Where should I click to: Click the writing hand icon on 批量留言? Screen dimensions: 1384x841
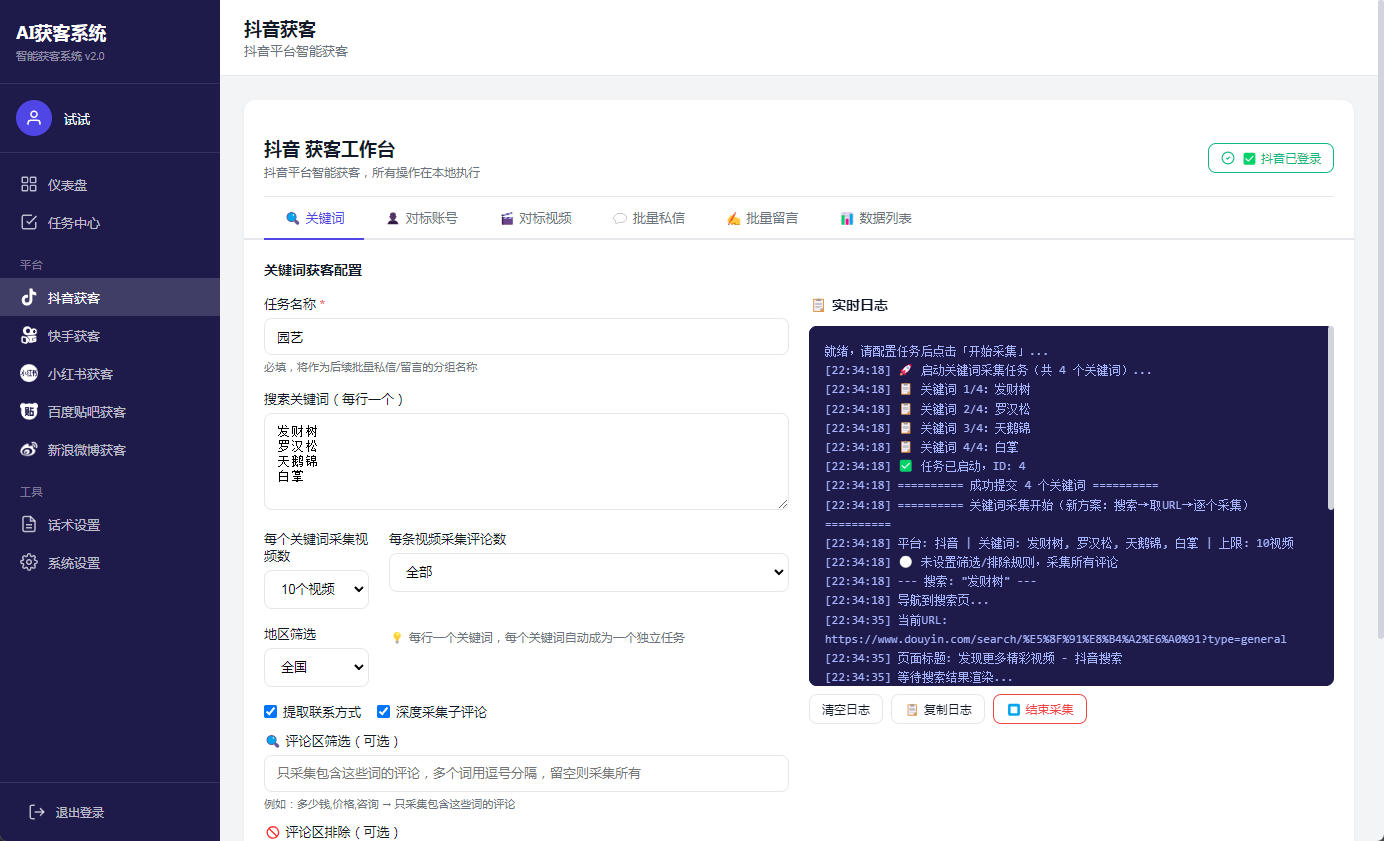click(733, 218)
